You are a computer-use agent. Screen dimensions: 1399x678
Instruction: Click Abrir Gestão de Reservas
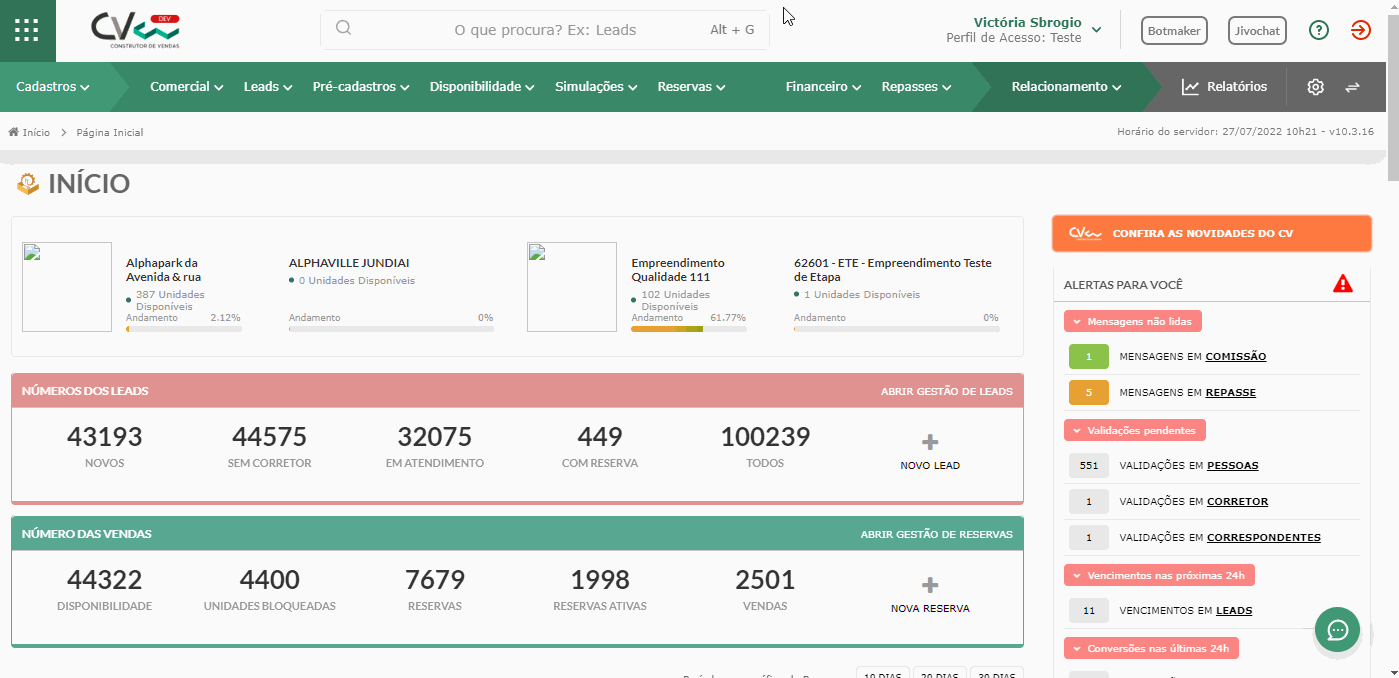click(936, 534)
